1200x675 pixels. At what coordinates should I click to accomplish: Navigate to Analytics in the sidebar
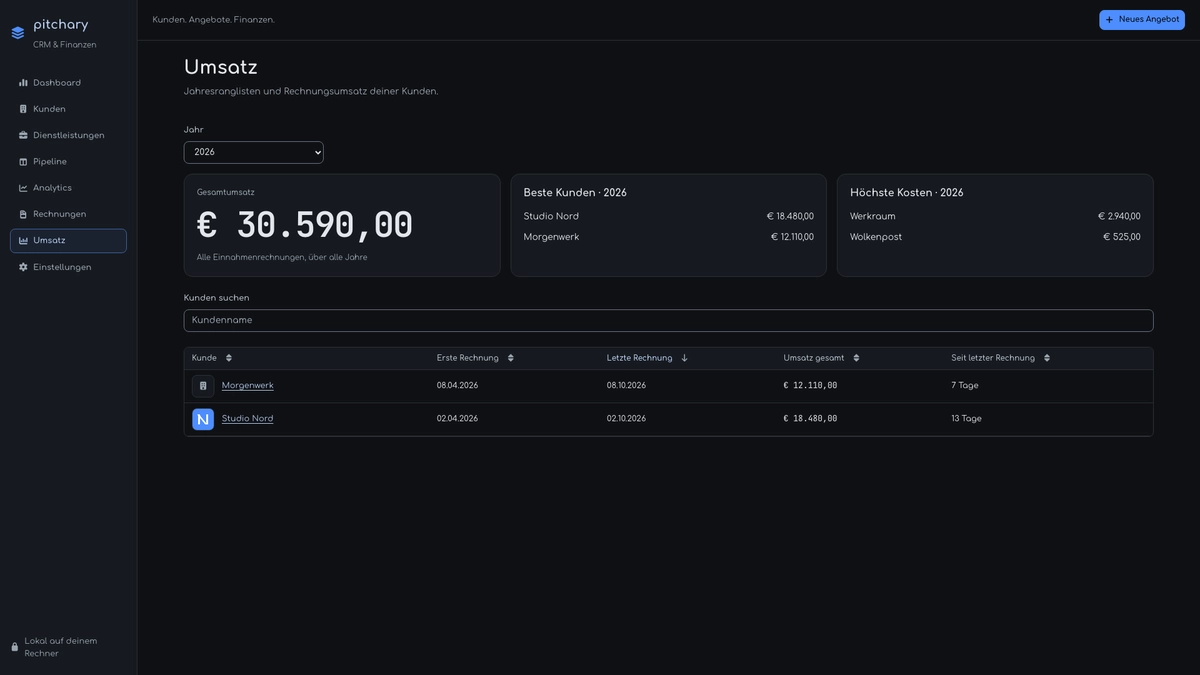(68, 188)
